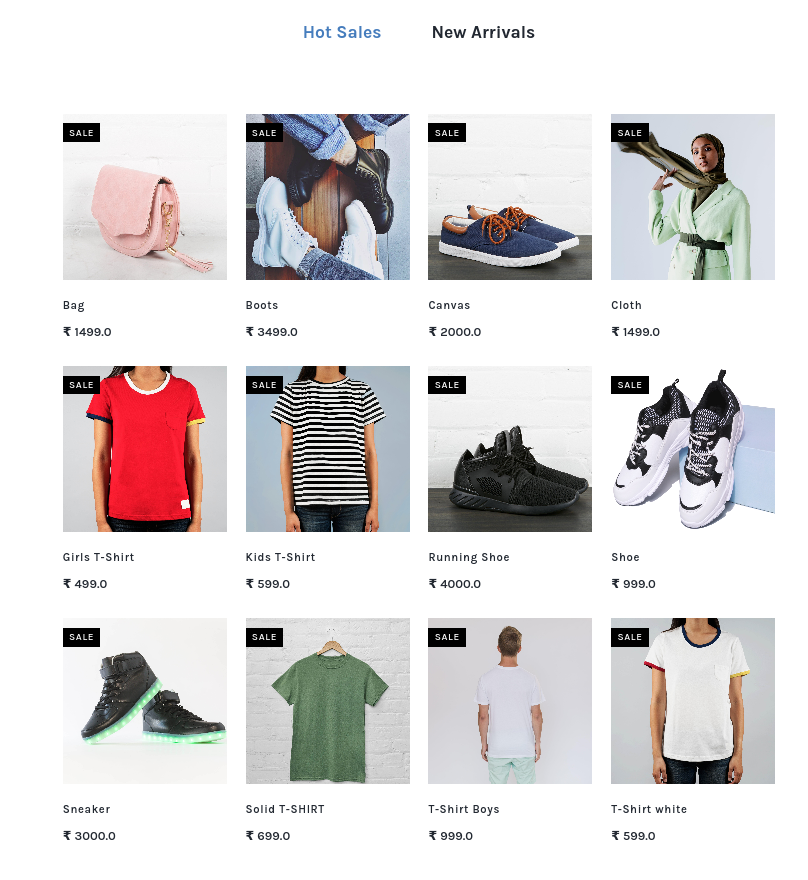
Task: Switch to the Hot Sales tab
Action: (342, 33)
